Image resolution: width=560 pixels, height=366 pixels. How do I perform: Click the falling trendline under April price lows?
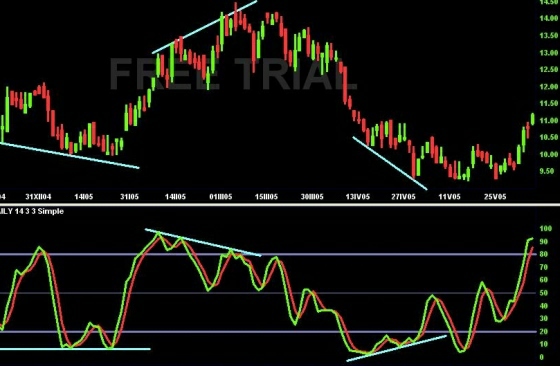click(390, 163)
